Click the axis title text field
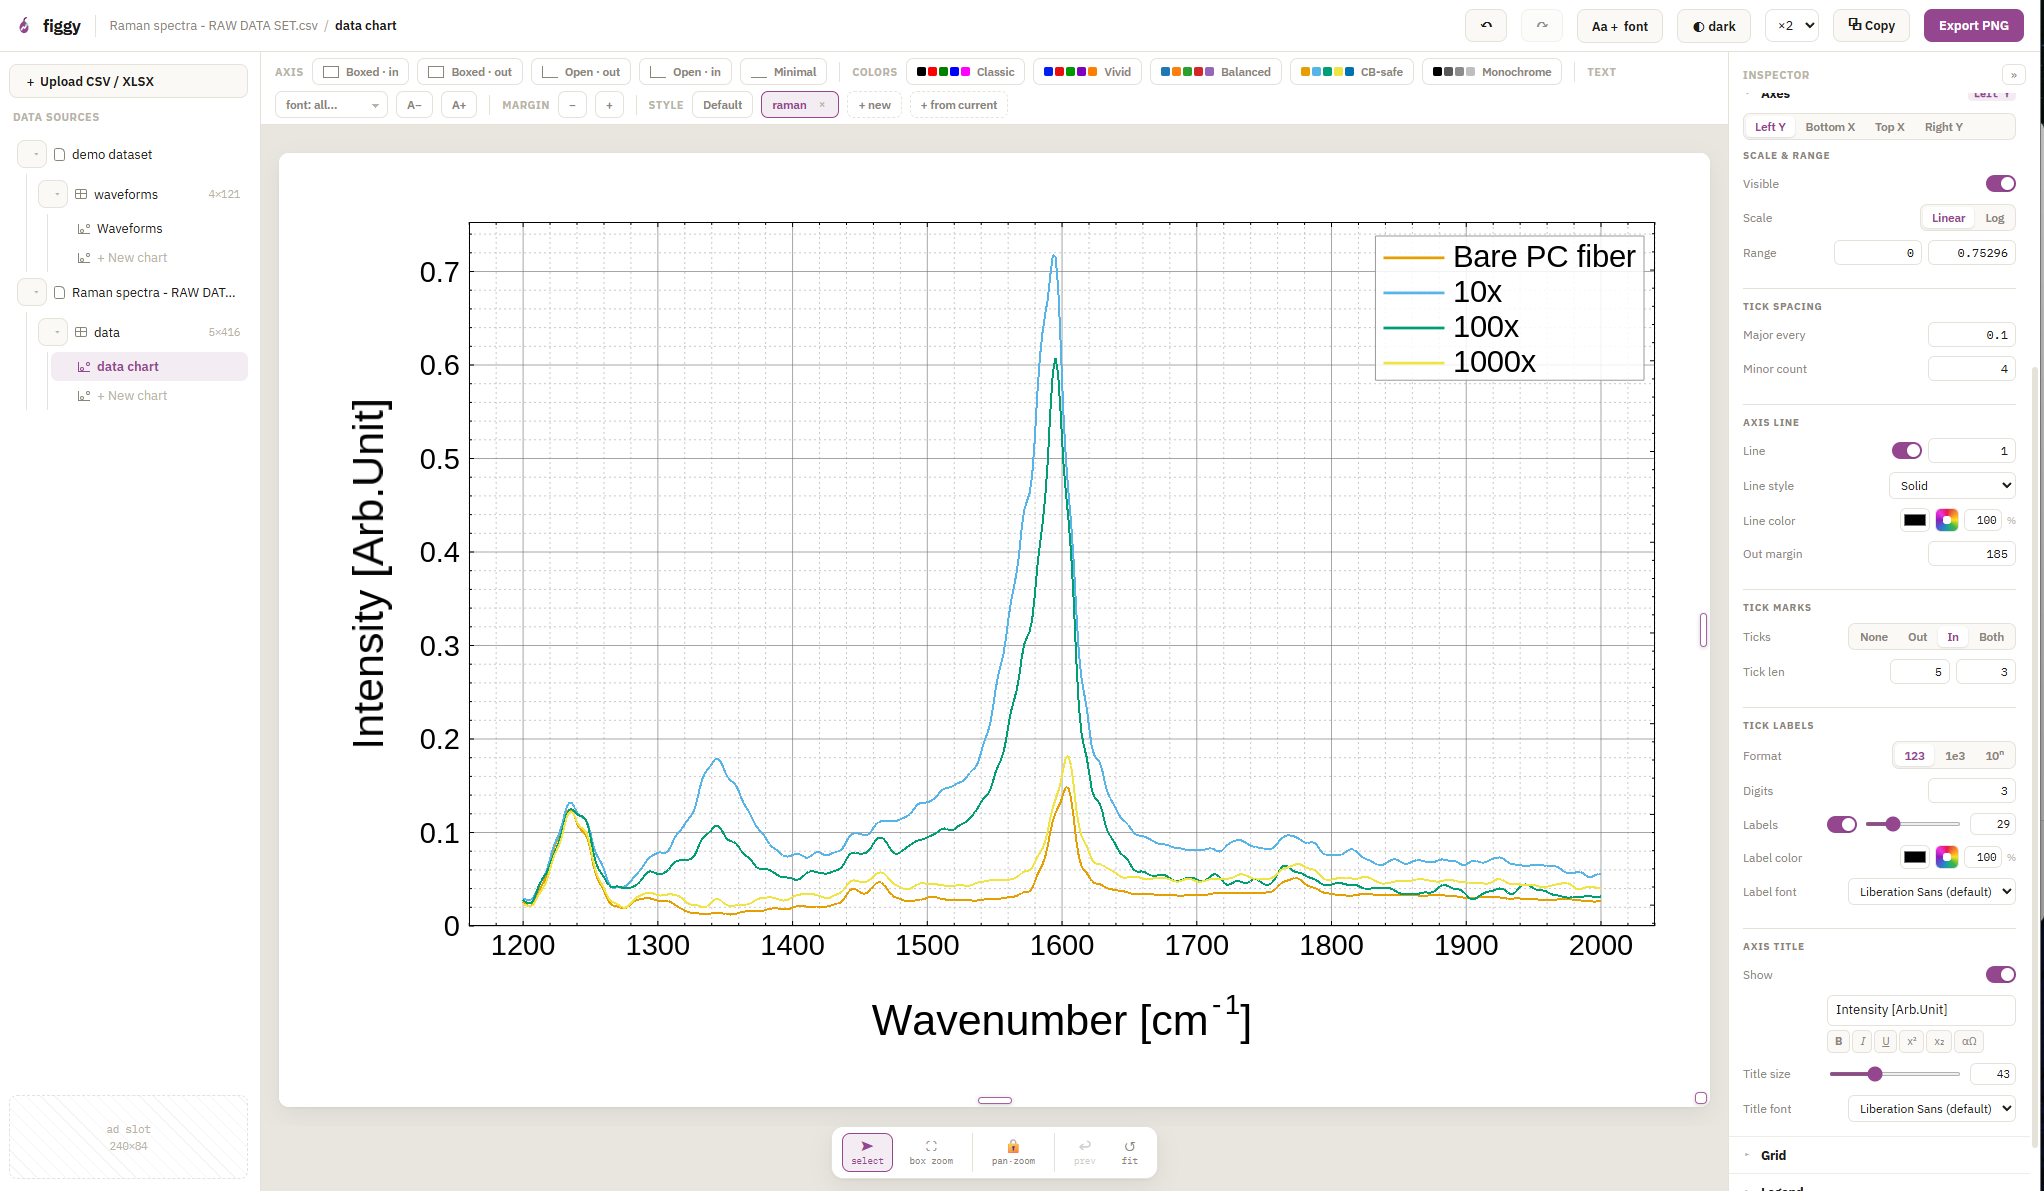 click(1920, 1010)
